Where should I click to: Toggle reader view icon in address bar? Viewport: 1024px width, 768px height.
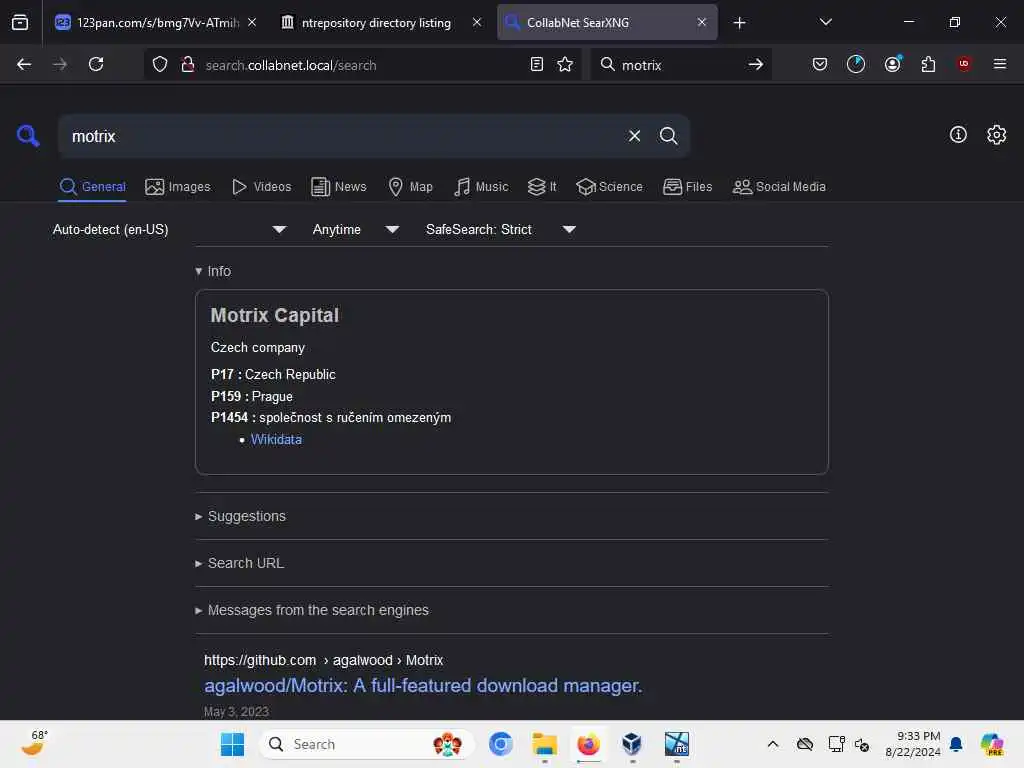[x=536, y=64]
